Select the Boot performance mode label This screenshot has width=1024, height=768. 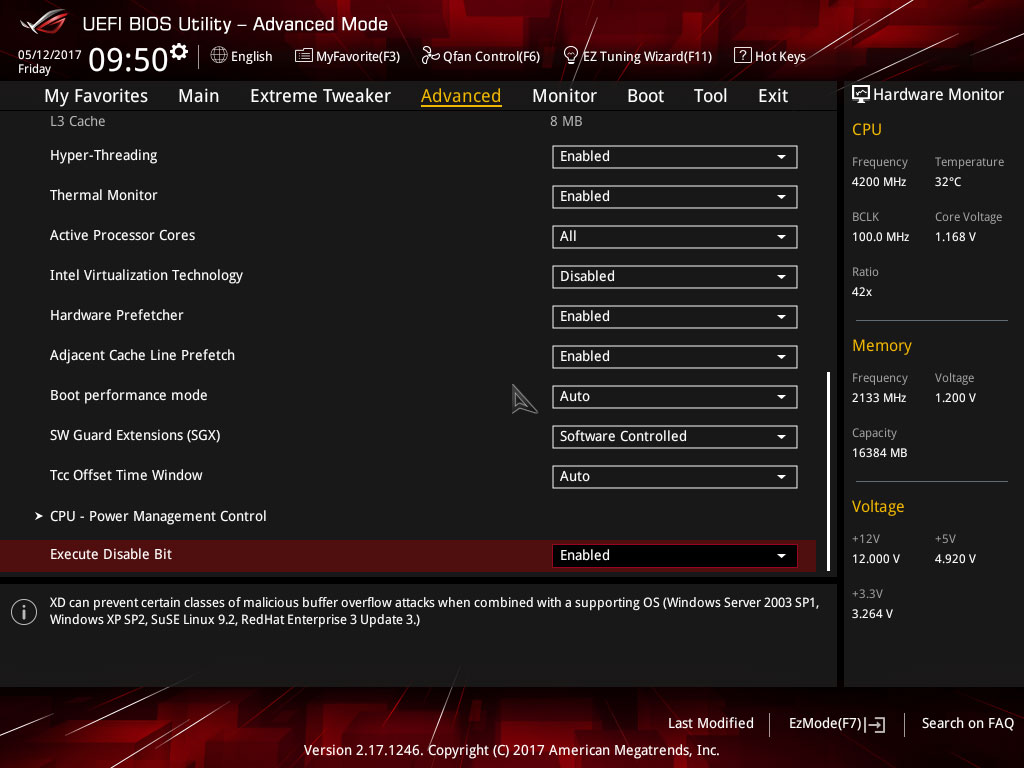pyautogui.click(x=129, y=395)
